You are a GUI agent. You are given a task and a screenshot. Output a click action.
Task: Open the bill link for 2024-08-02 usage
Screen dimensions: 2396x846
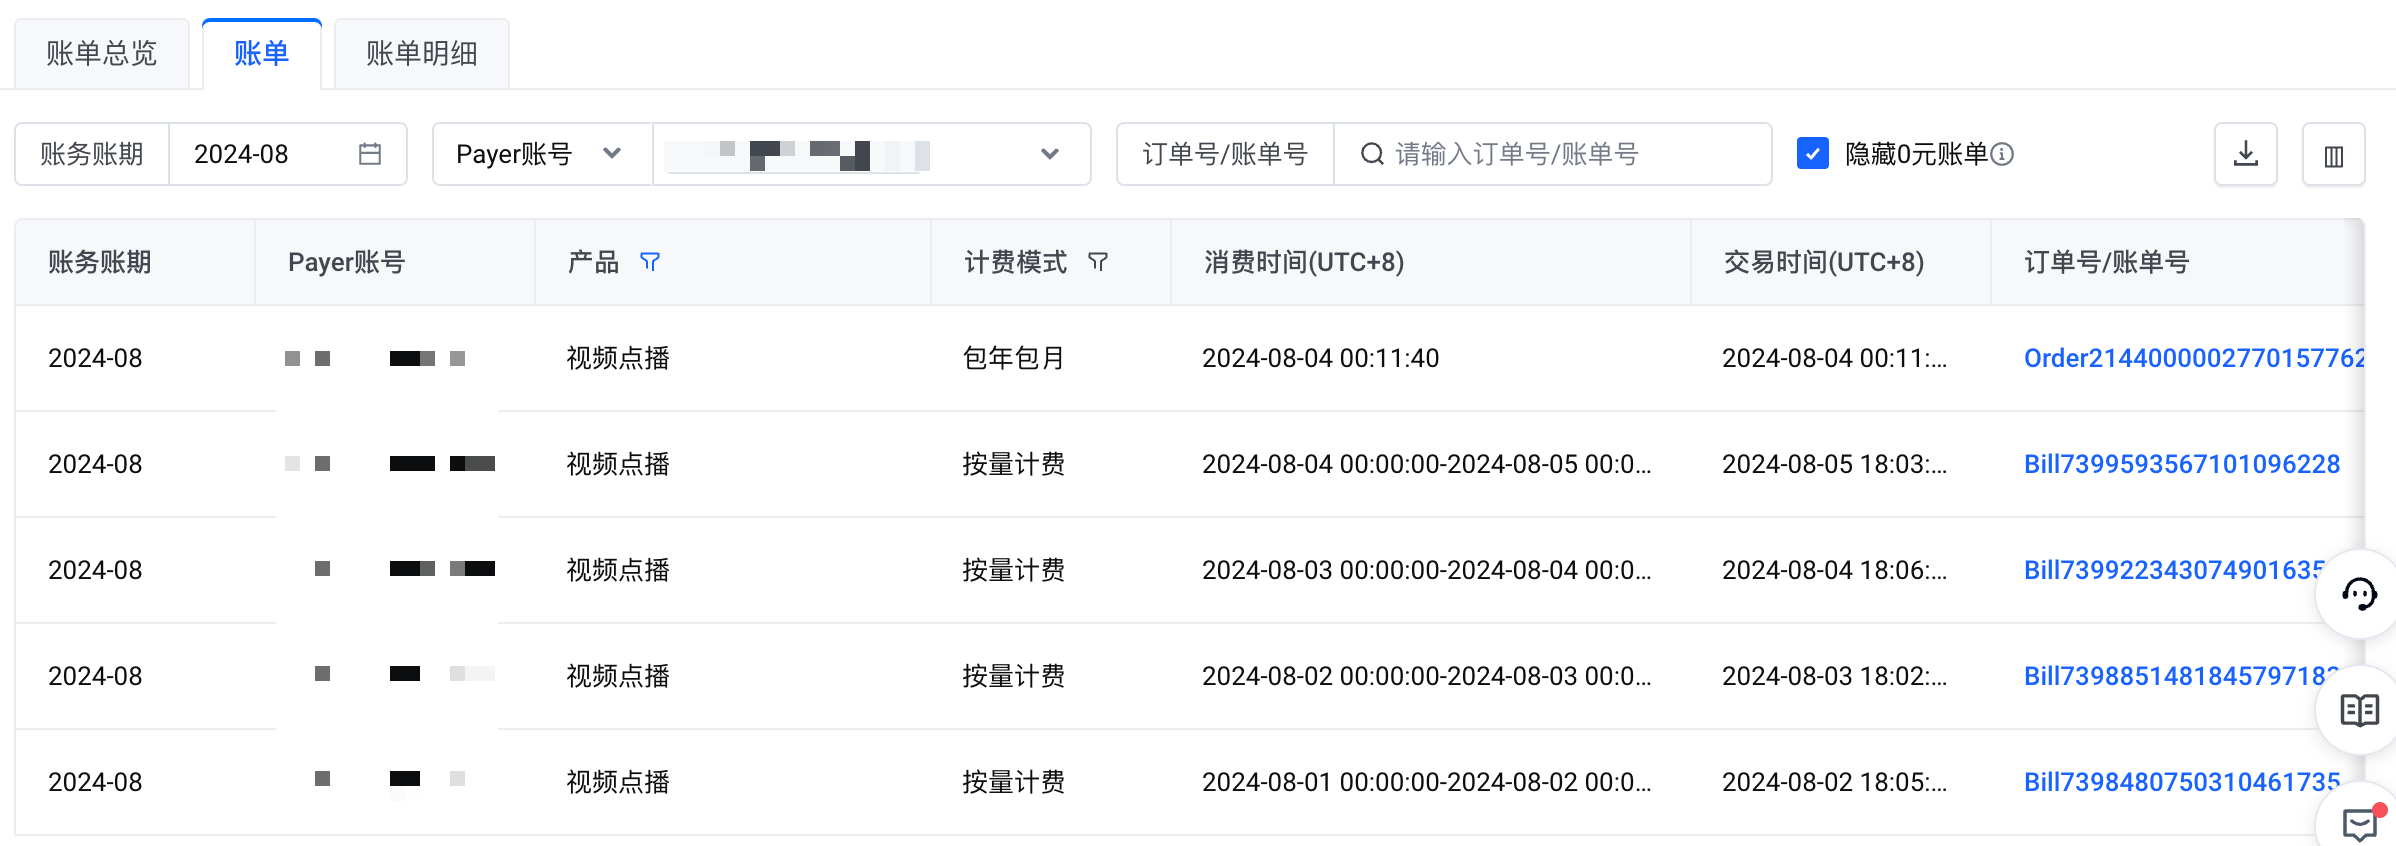(2179, 676)
